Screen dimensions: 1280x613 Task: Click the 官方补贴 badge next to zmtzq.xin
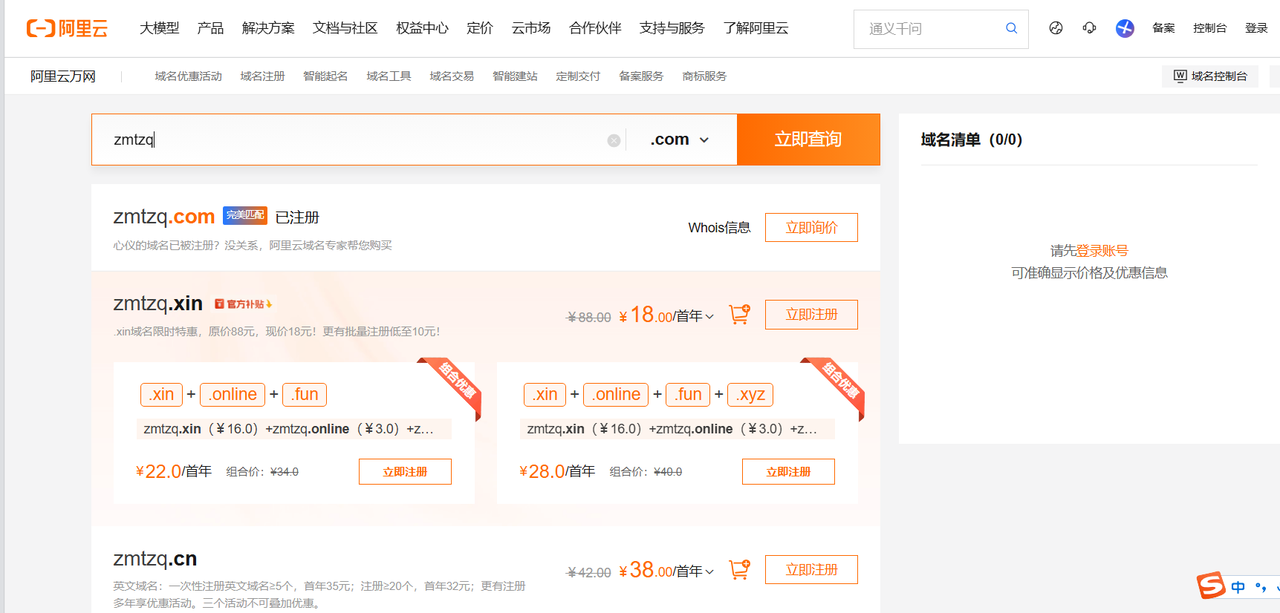tap(243, 303)
